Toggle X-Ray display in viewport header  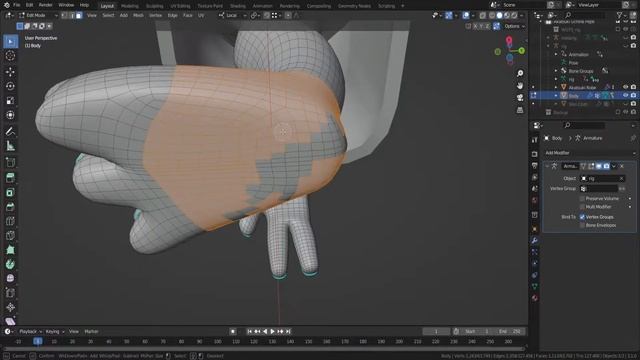coord(482,15)
